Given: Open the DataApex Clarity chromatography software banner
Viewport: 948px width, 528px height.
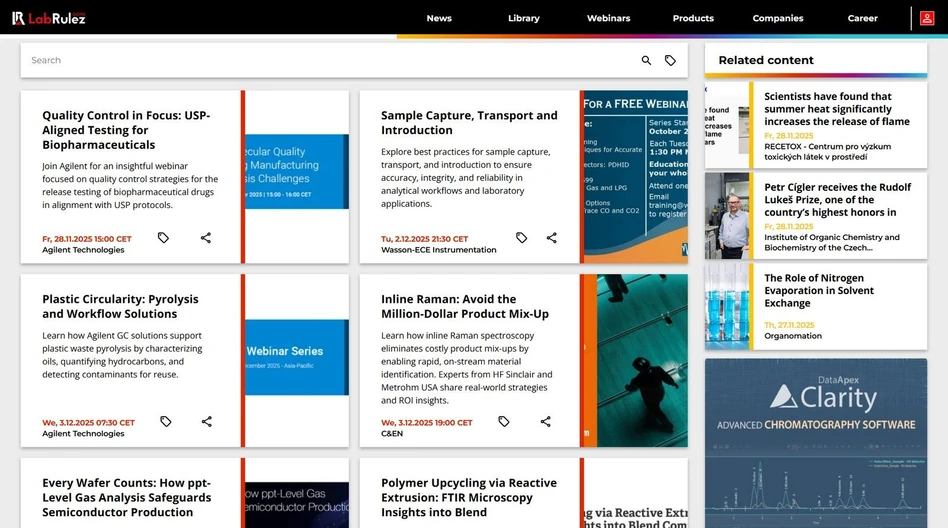Looking at the screenshot, I should [x=815, y=442].
